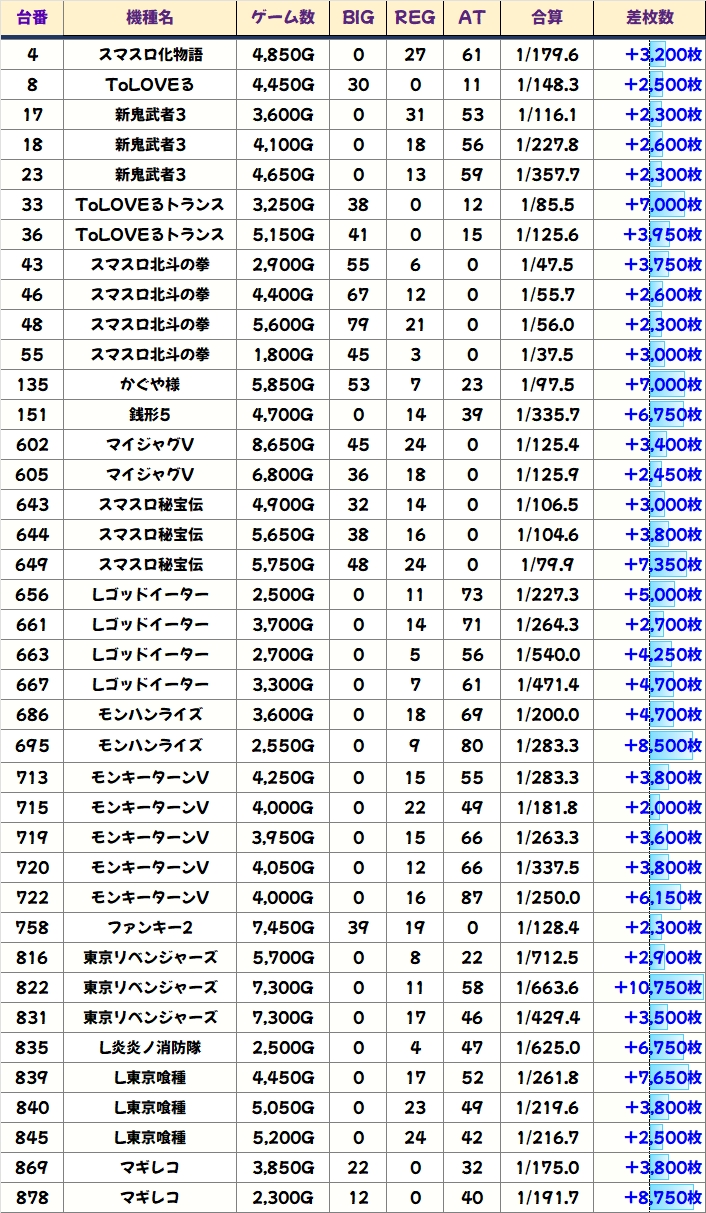Image resolution: width=706 pixels, height=1213 pixels.
Task: Sort by the ゲーム数 column header
Action: [283, 18]
